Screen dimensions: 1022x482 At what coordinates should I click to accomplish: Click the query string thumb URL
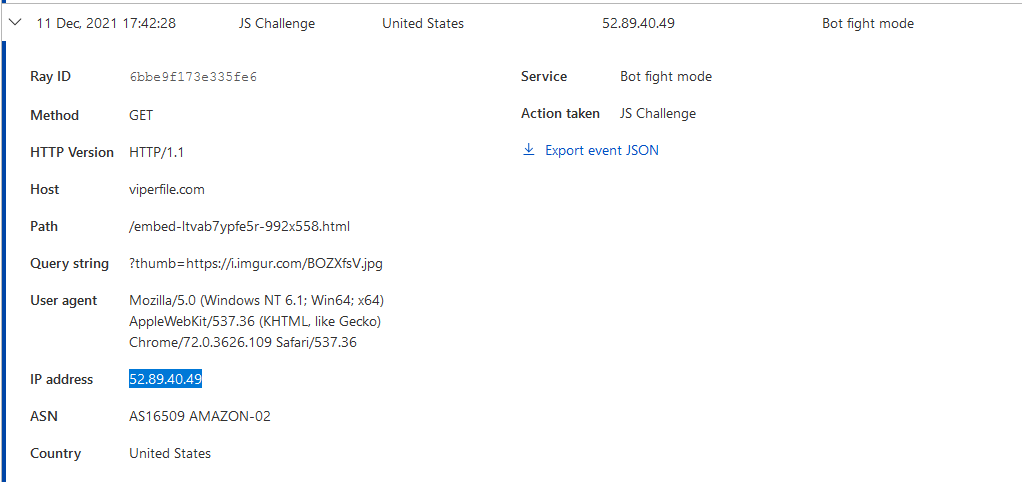(256, 264)
